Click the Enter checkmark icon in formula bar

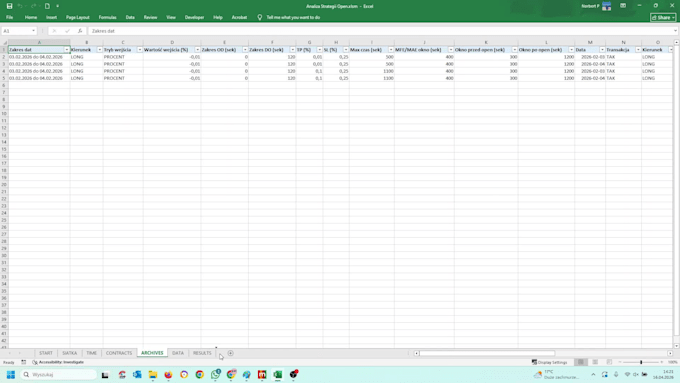[x=67, y=31]
